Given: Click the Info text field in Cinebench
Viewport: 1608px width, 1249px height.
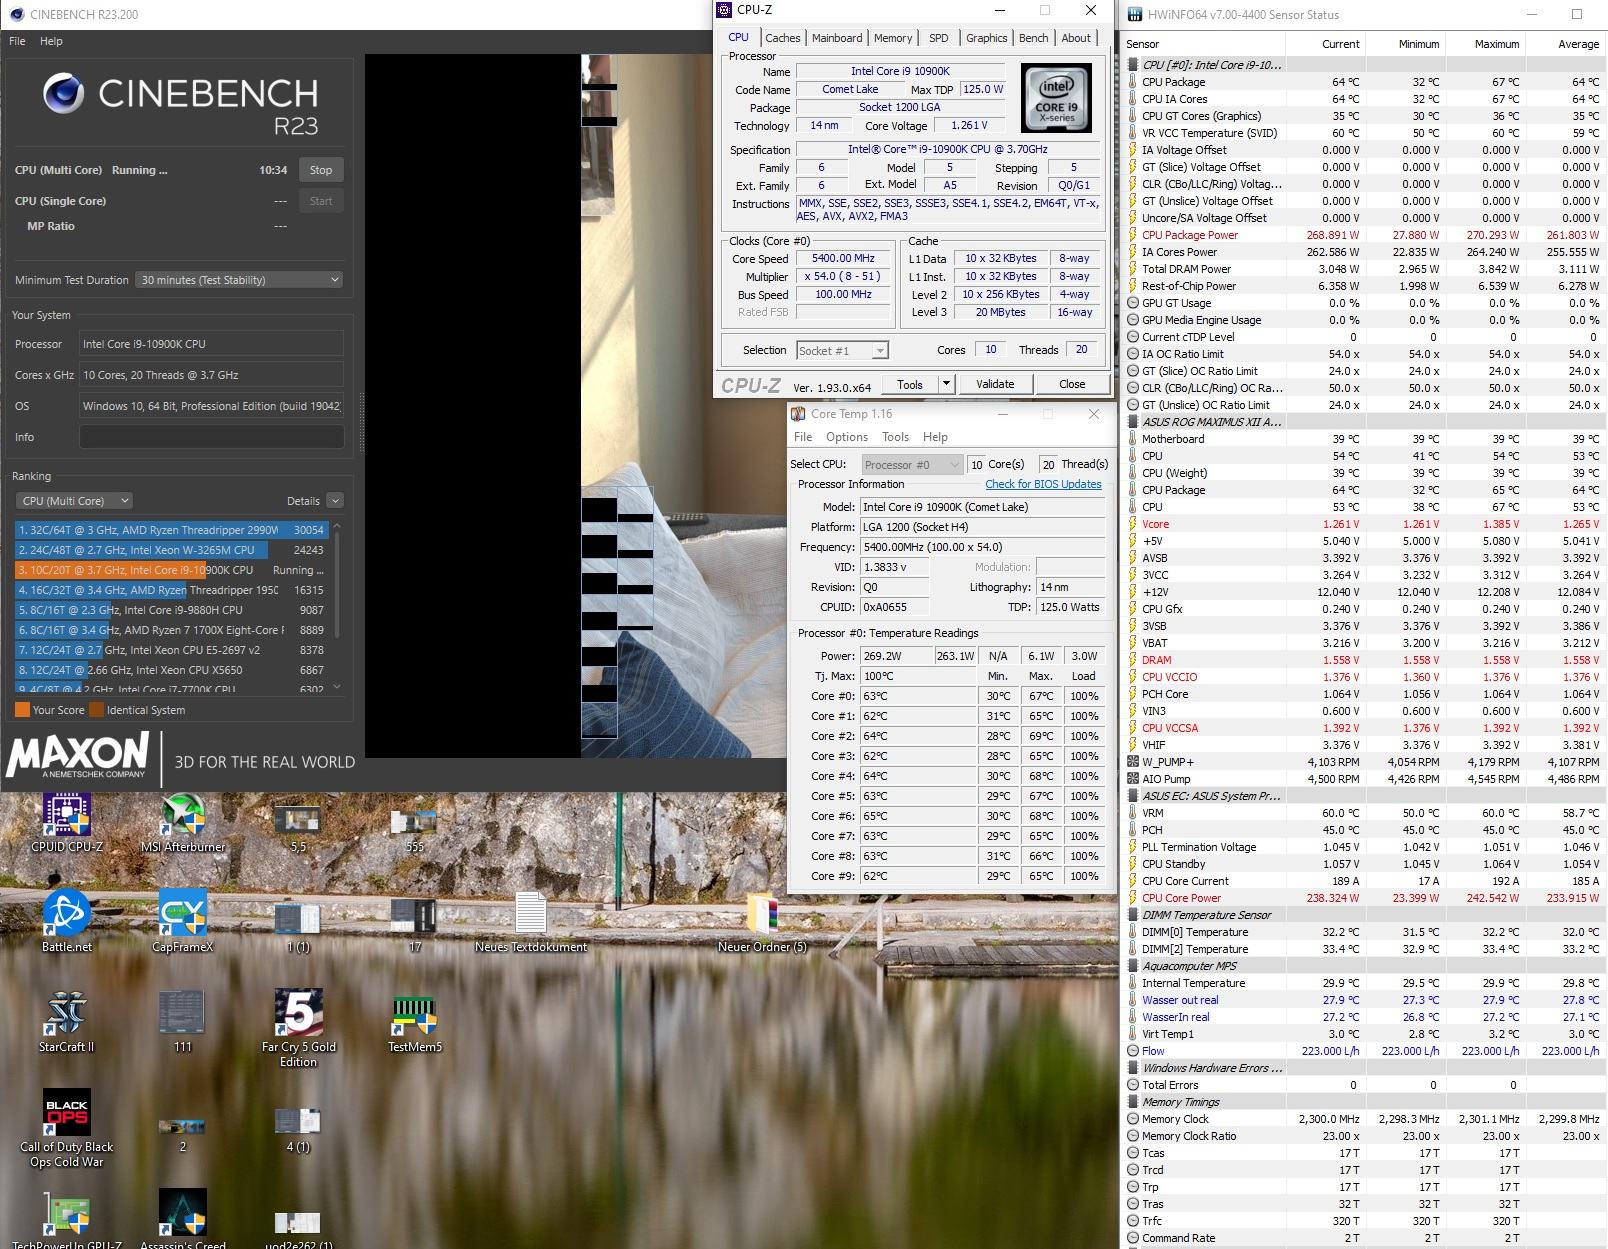Looking at the screenshot, I should coord(211,437).
